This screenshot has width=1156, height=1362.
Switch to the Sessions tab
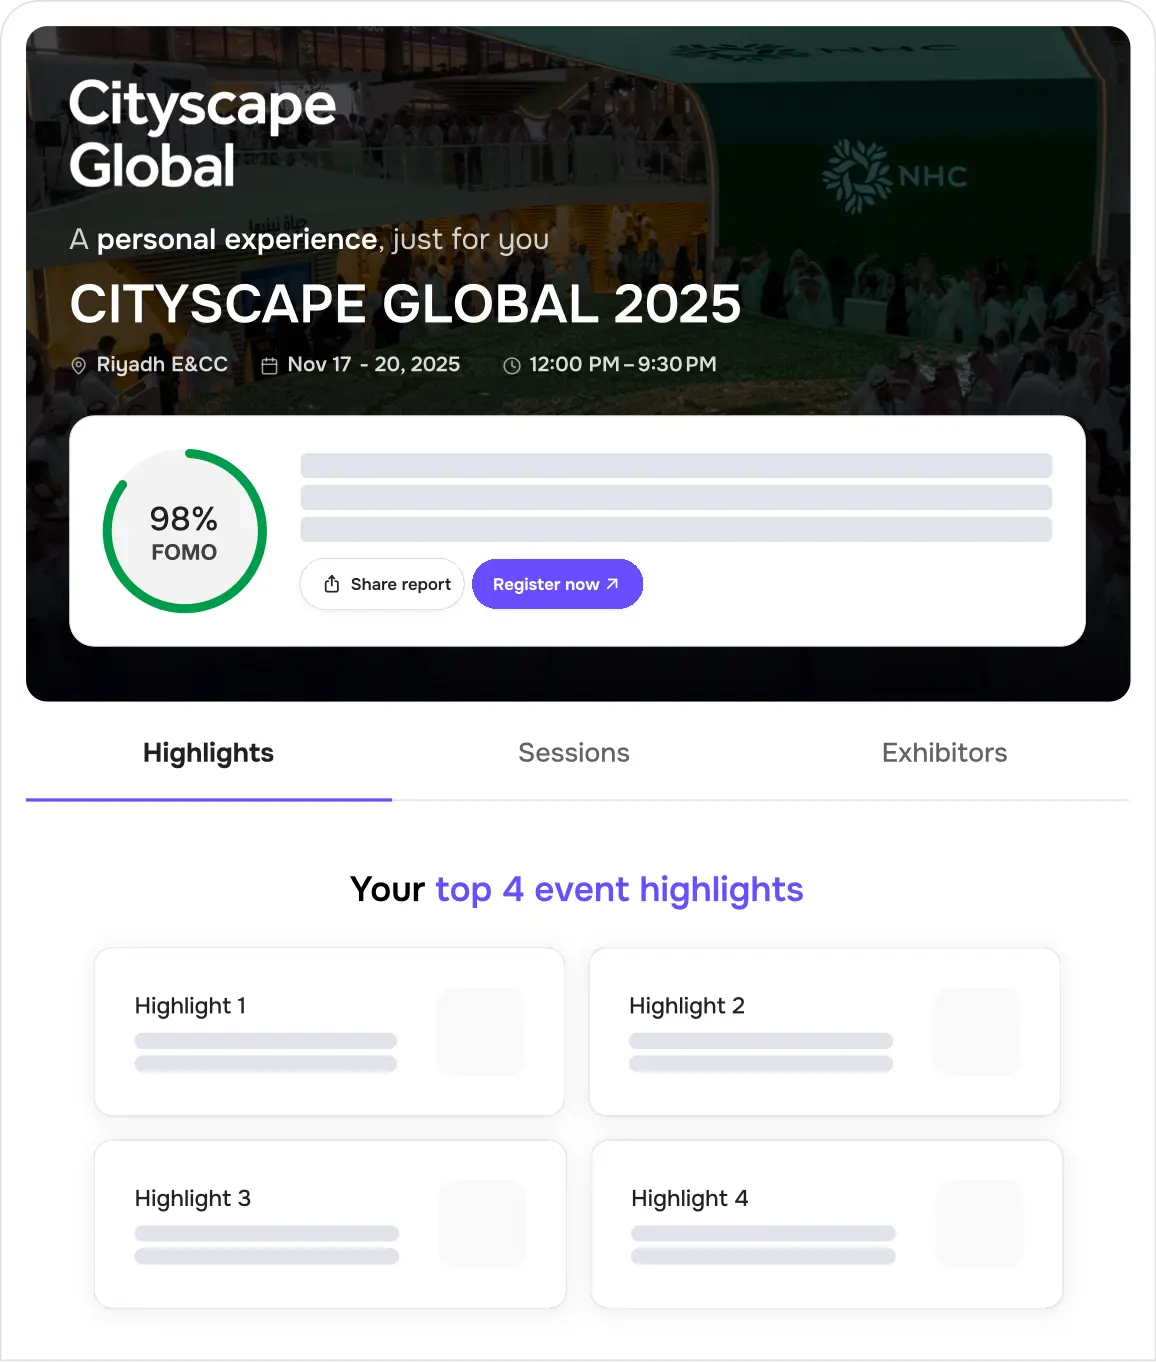click(574, 753)
